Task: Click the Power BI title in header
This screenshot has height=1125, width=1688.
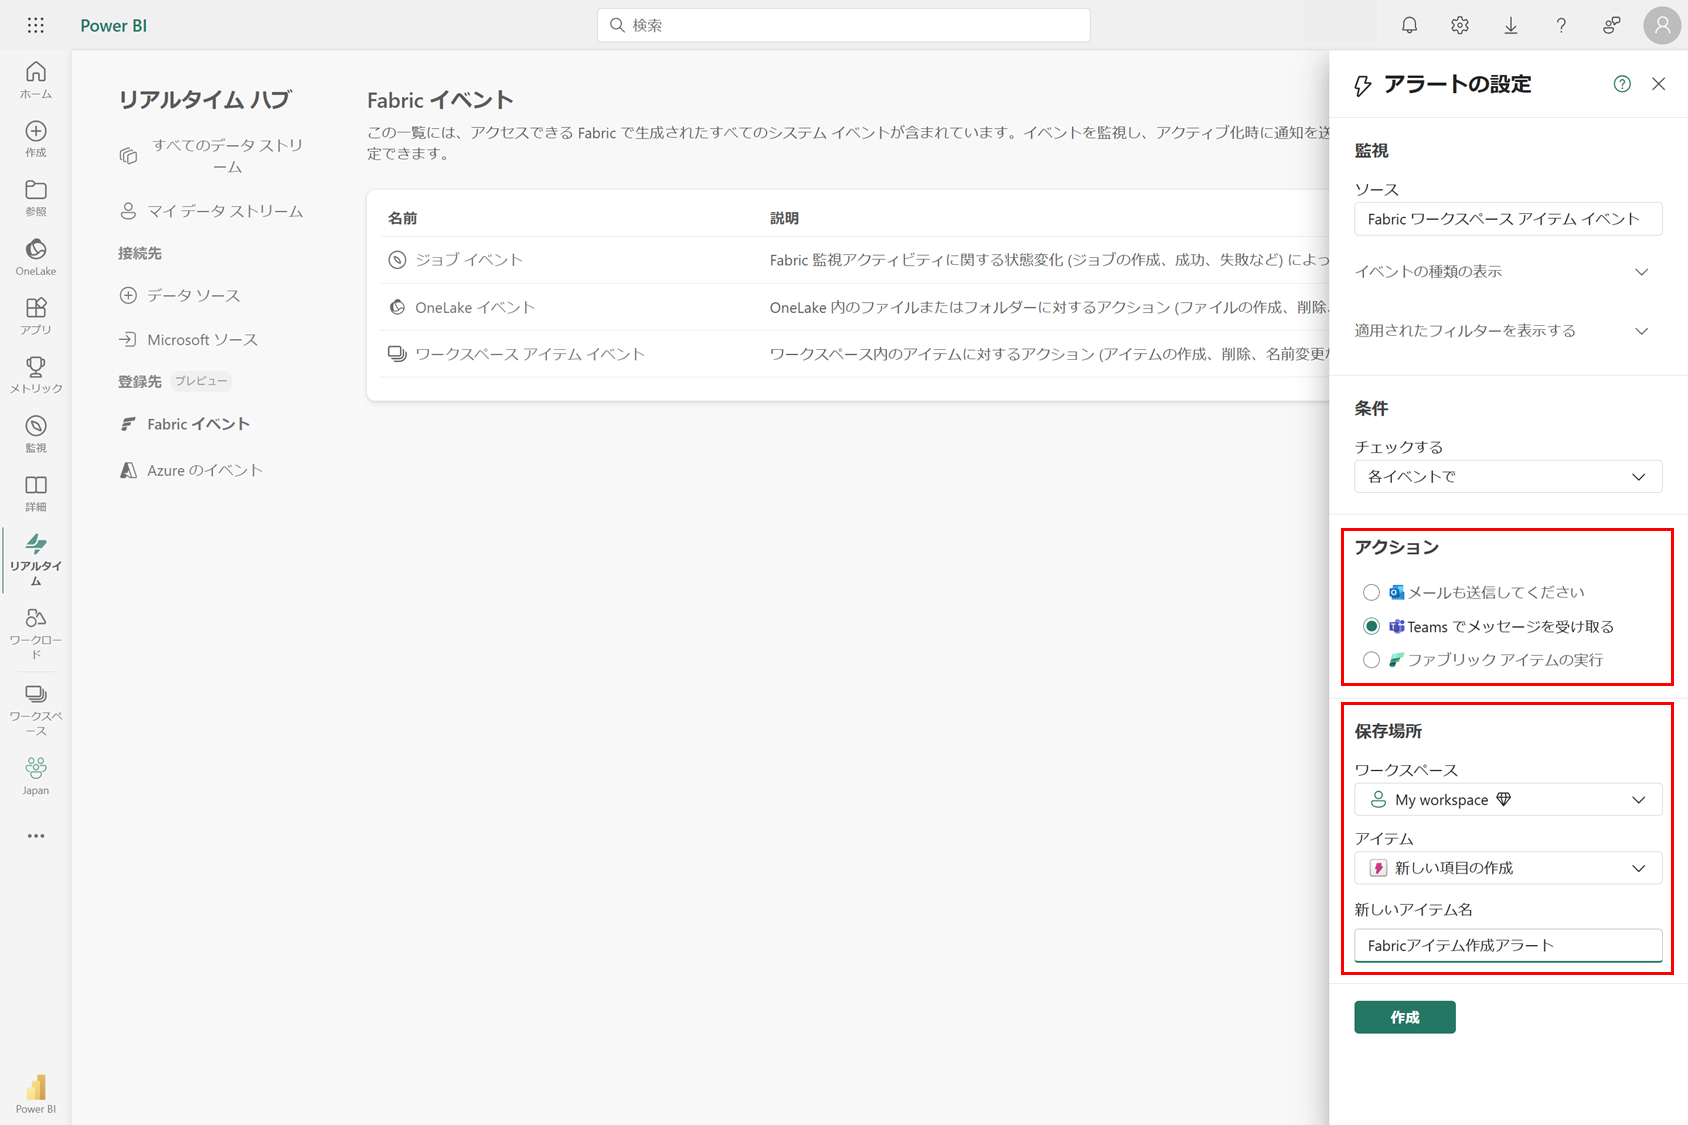Action: (x=113, y=26)
